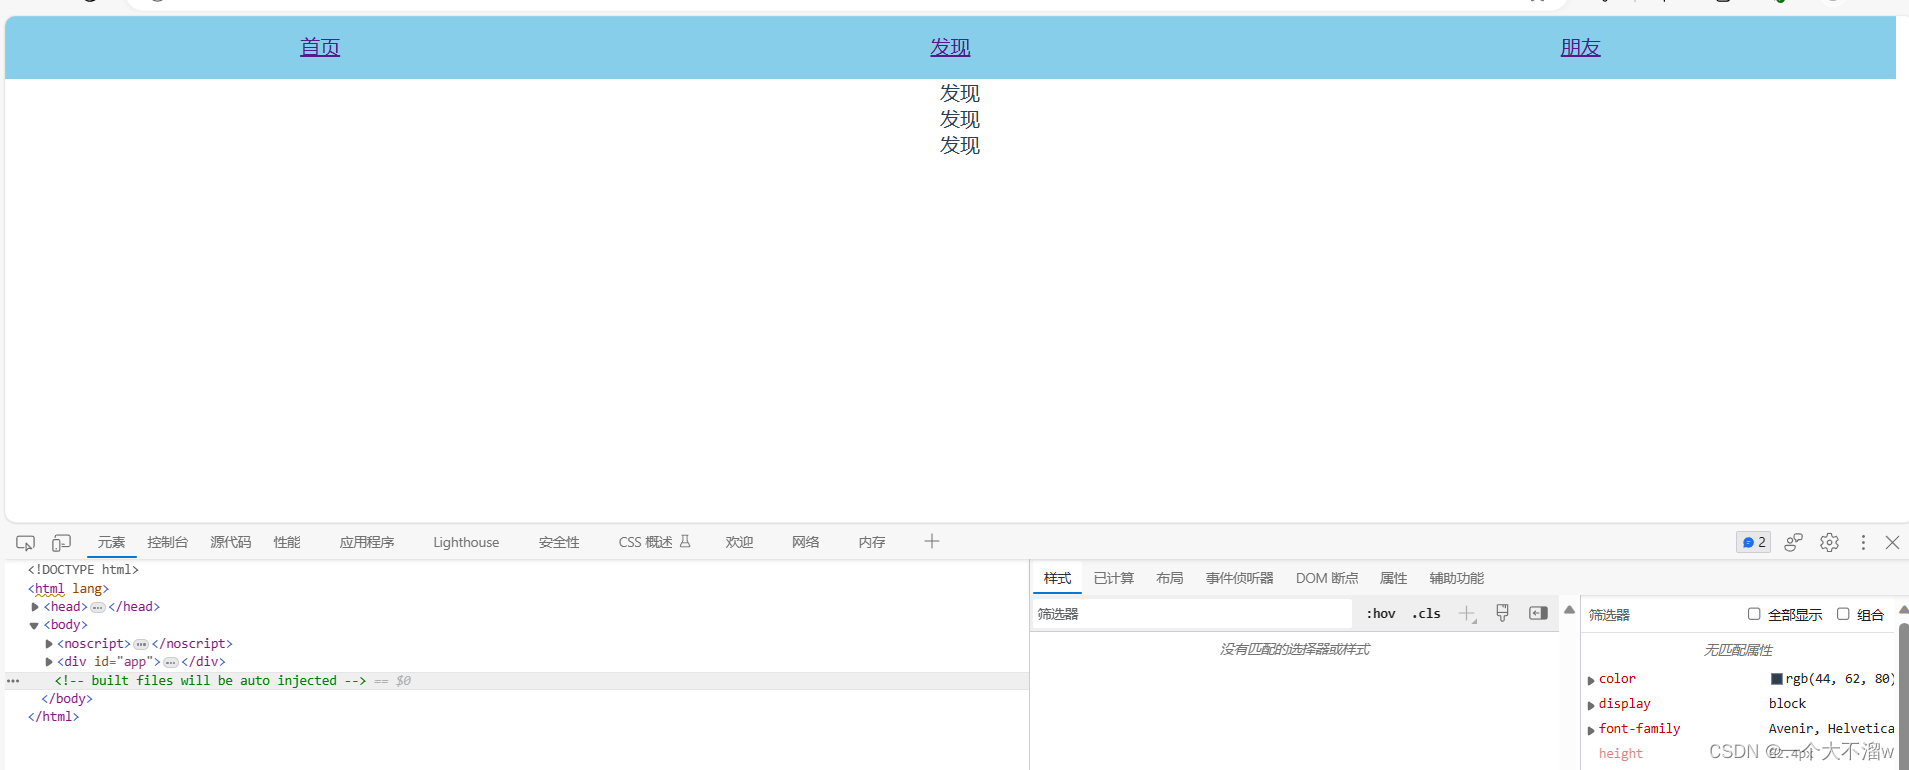Open the 性能 tab

[287, 542]
